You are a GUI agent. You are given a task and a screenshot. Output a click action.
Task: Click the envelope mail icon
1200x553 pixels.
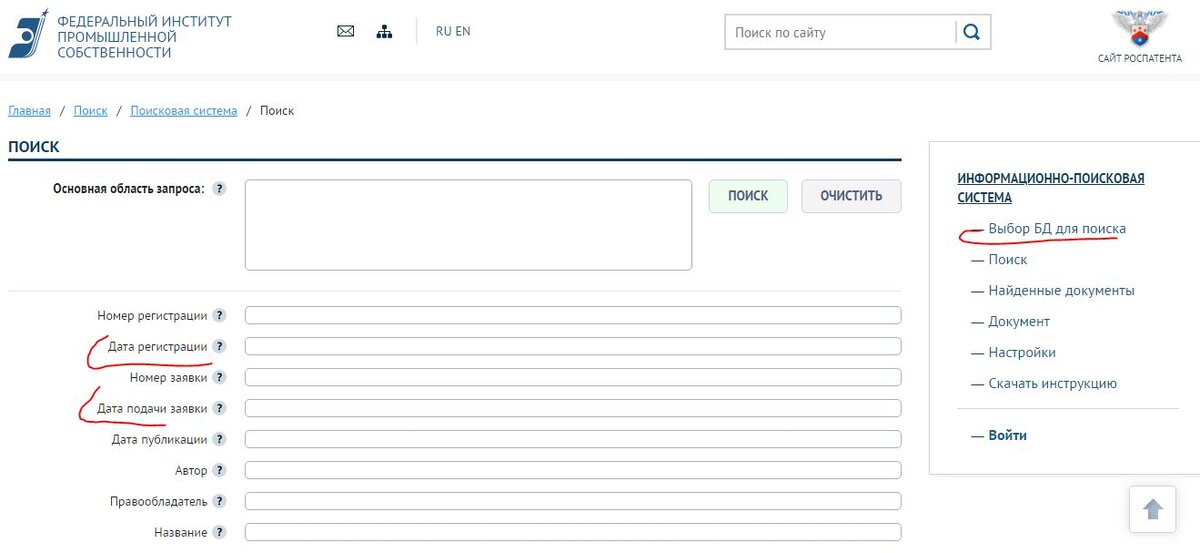click(346, 31)
